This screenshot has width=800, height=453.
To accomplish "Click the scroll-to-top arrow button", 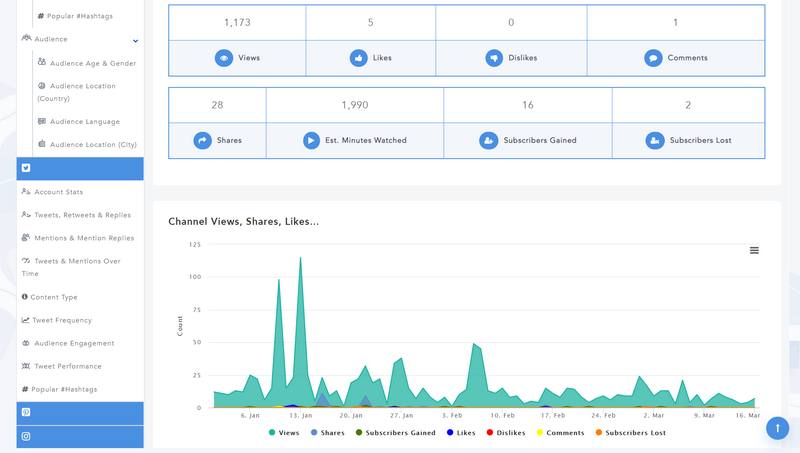I will point(778,428).
